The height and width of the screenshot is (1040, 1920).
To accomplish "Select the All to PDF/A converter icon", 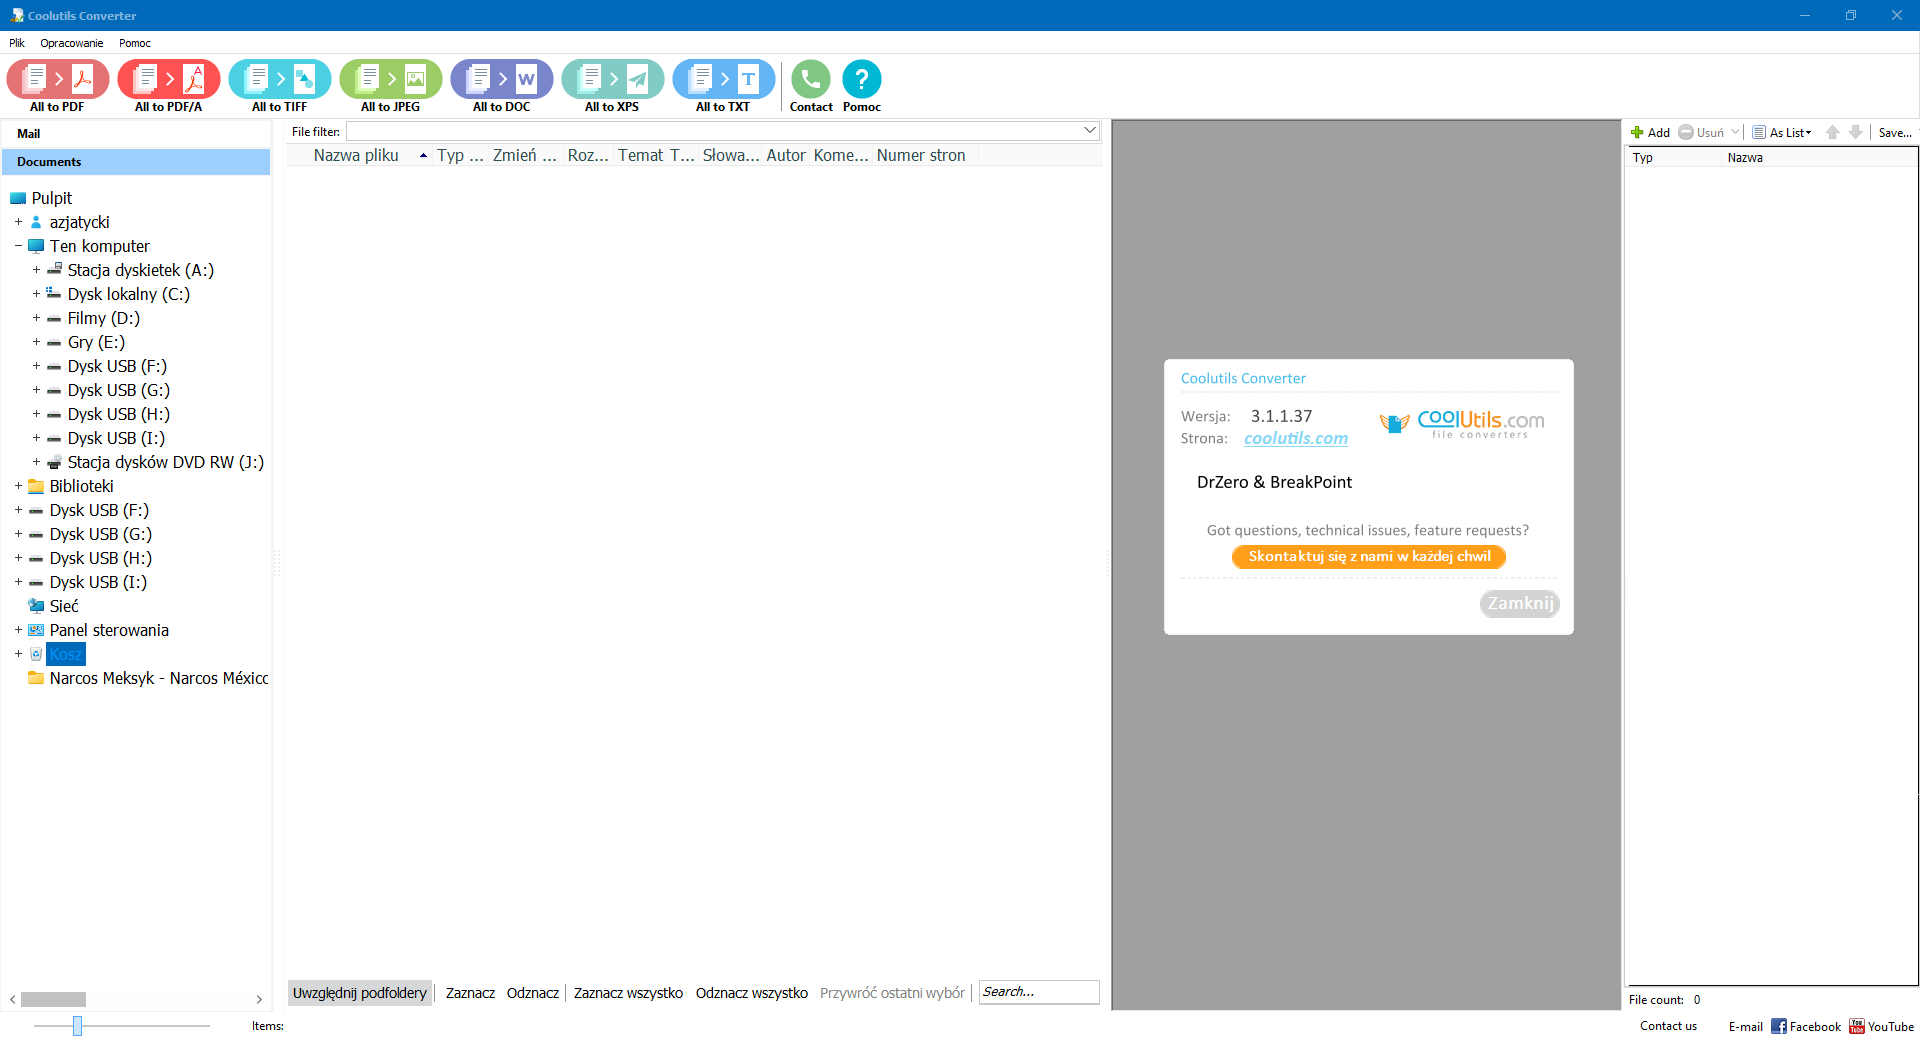I will 169,79.
